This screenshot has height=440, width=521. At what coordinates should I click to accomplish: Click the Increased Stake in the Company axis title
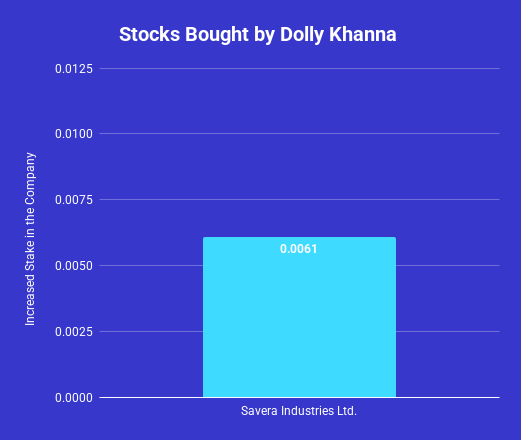click(30, 239)
